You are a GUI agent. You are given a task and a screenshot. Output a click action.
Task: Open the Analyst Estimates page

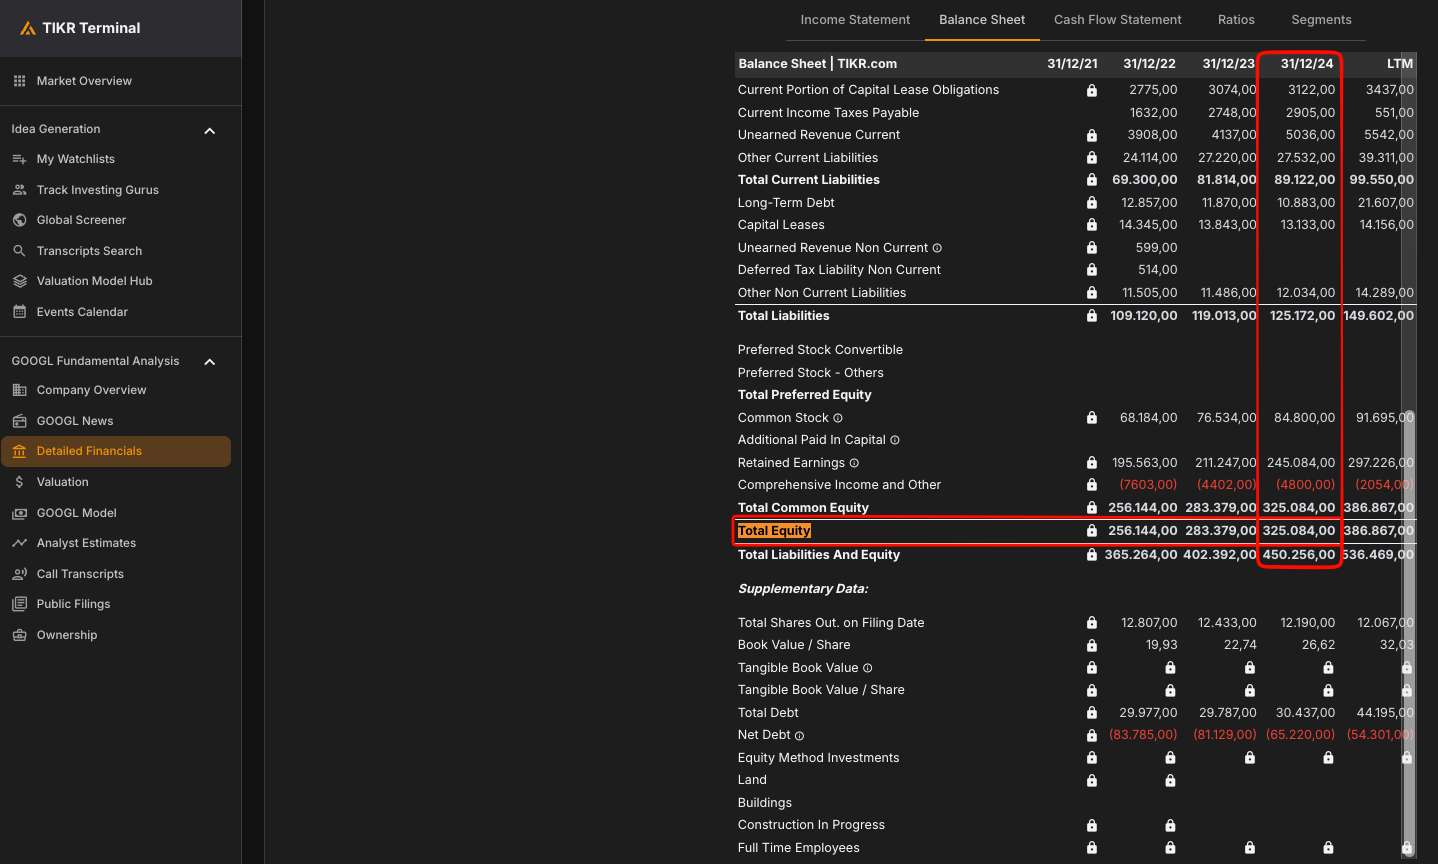(86, 543)
